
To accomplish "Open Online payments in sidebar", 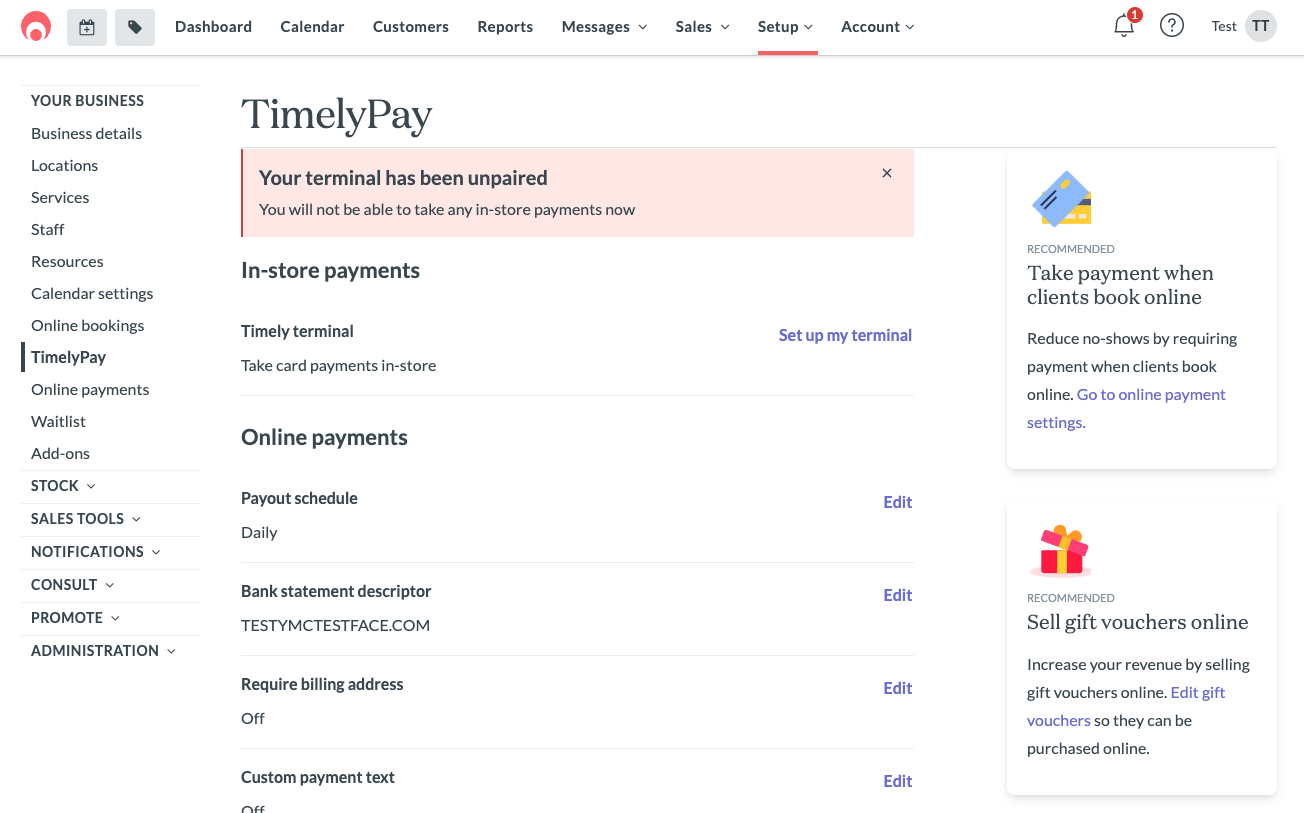I will 90,390.
